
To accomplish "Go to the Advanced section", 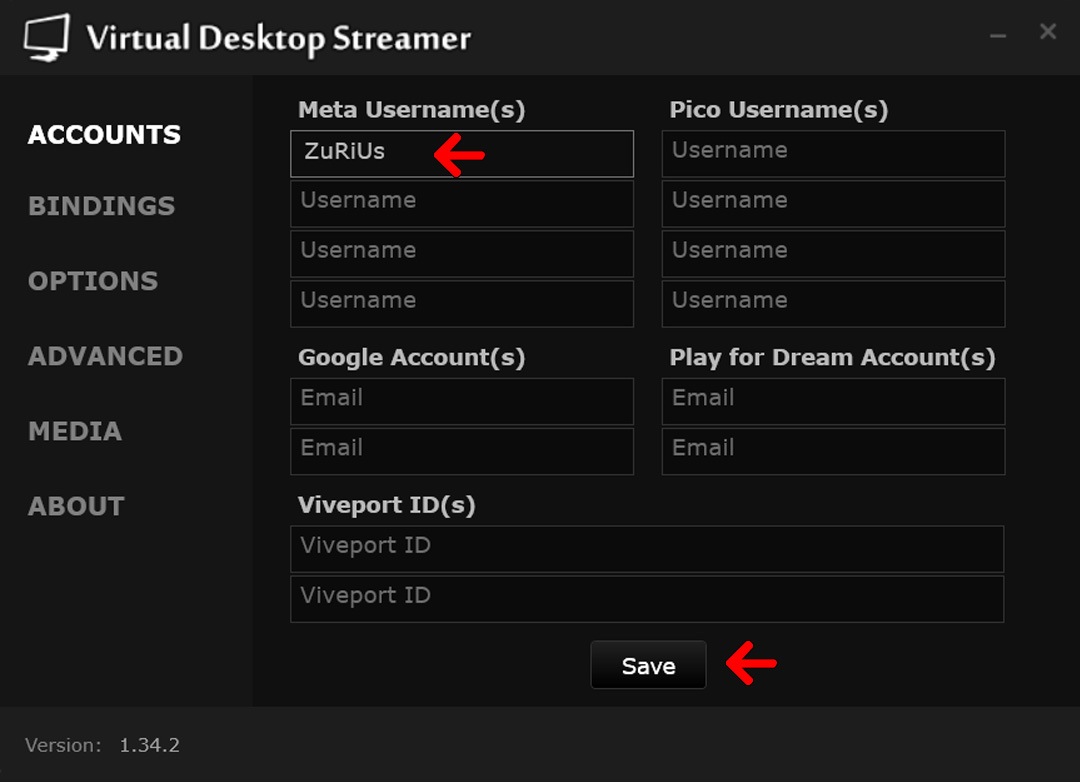I will click(x=105, y=356).
